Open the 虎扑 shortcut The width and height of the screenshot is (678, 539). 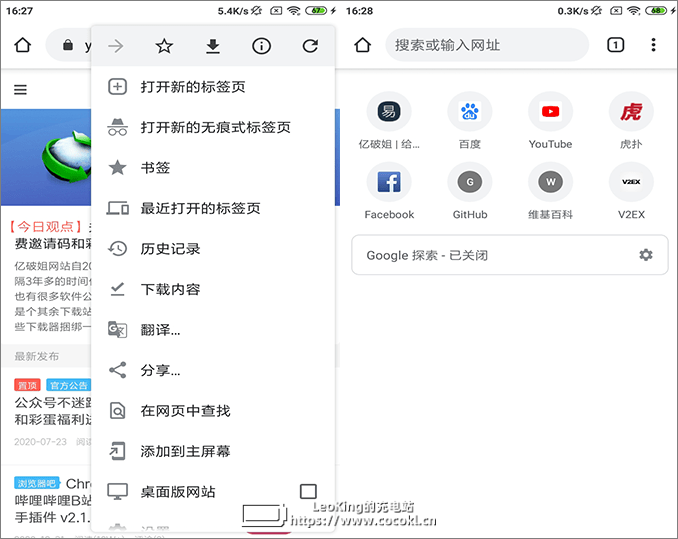631,121
